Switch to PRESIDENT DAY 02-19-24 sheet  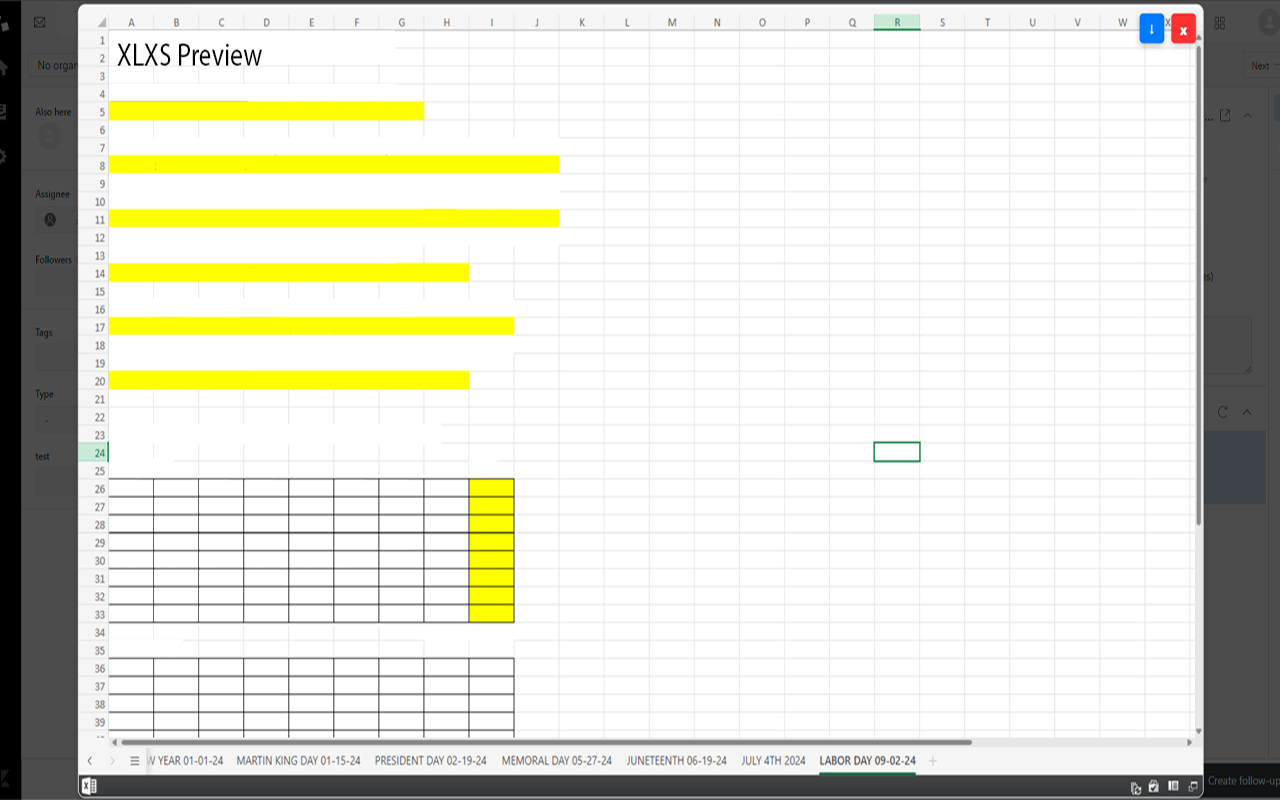431,761
